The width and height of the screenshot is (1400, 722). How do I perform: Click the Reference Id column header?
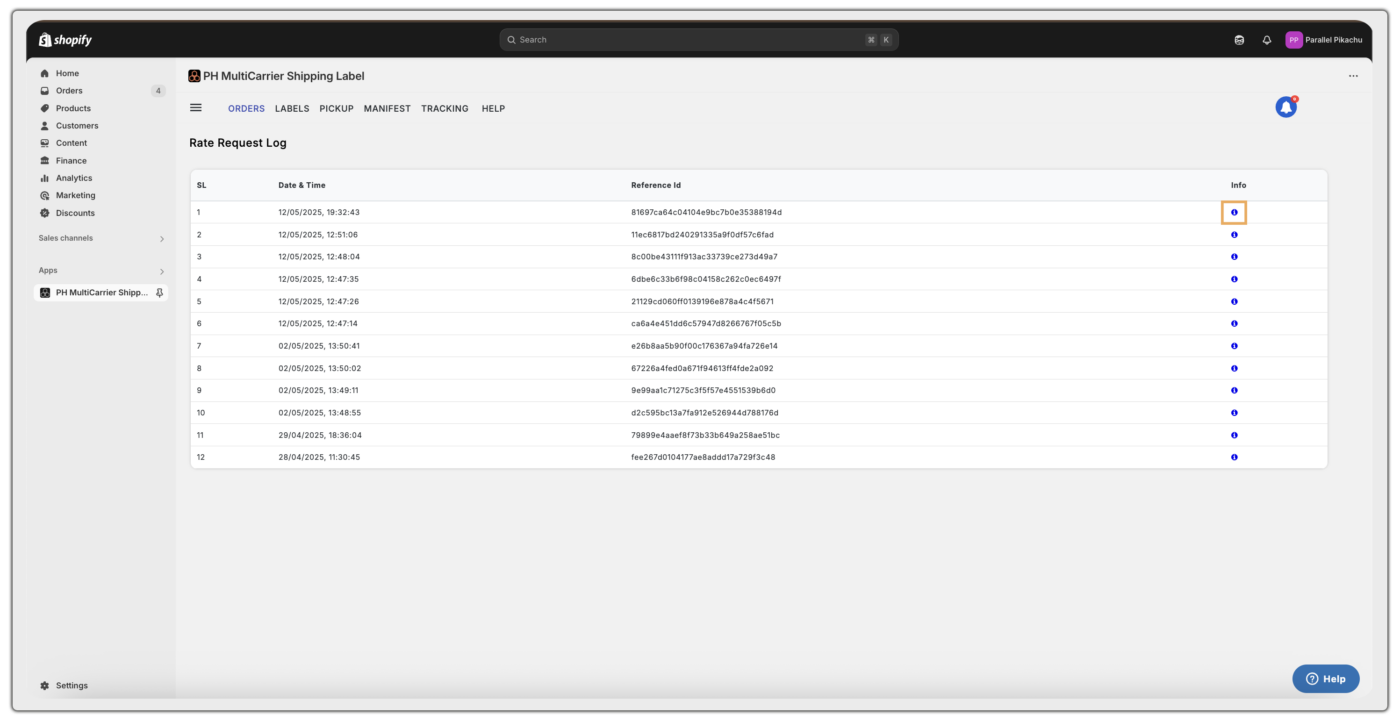tap(656, 185)
